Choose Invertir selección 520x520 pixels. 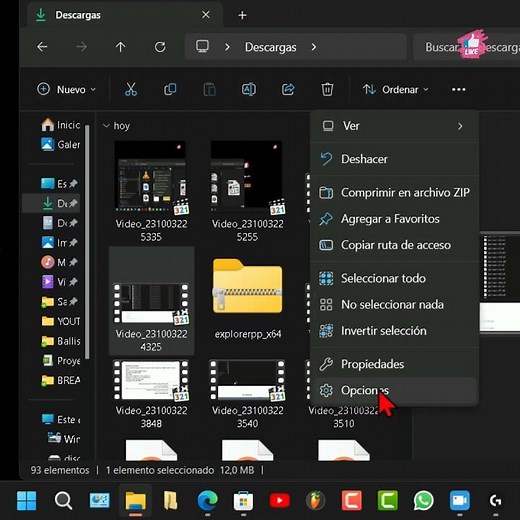coord(395,331)
